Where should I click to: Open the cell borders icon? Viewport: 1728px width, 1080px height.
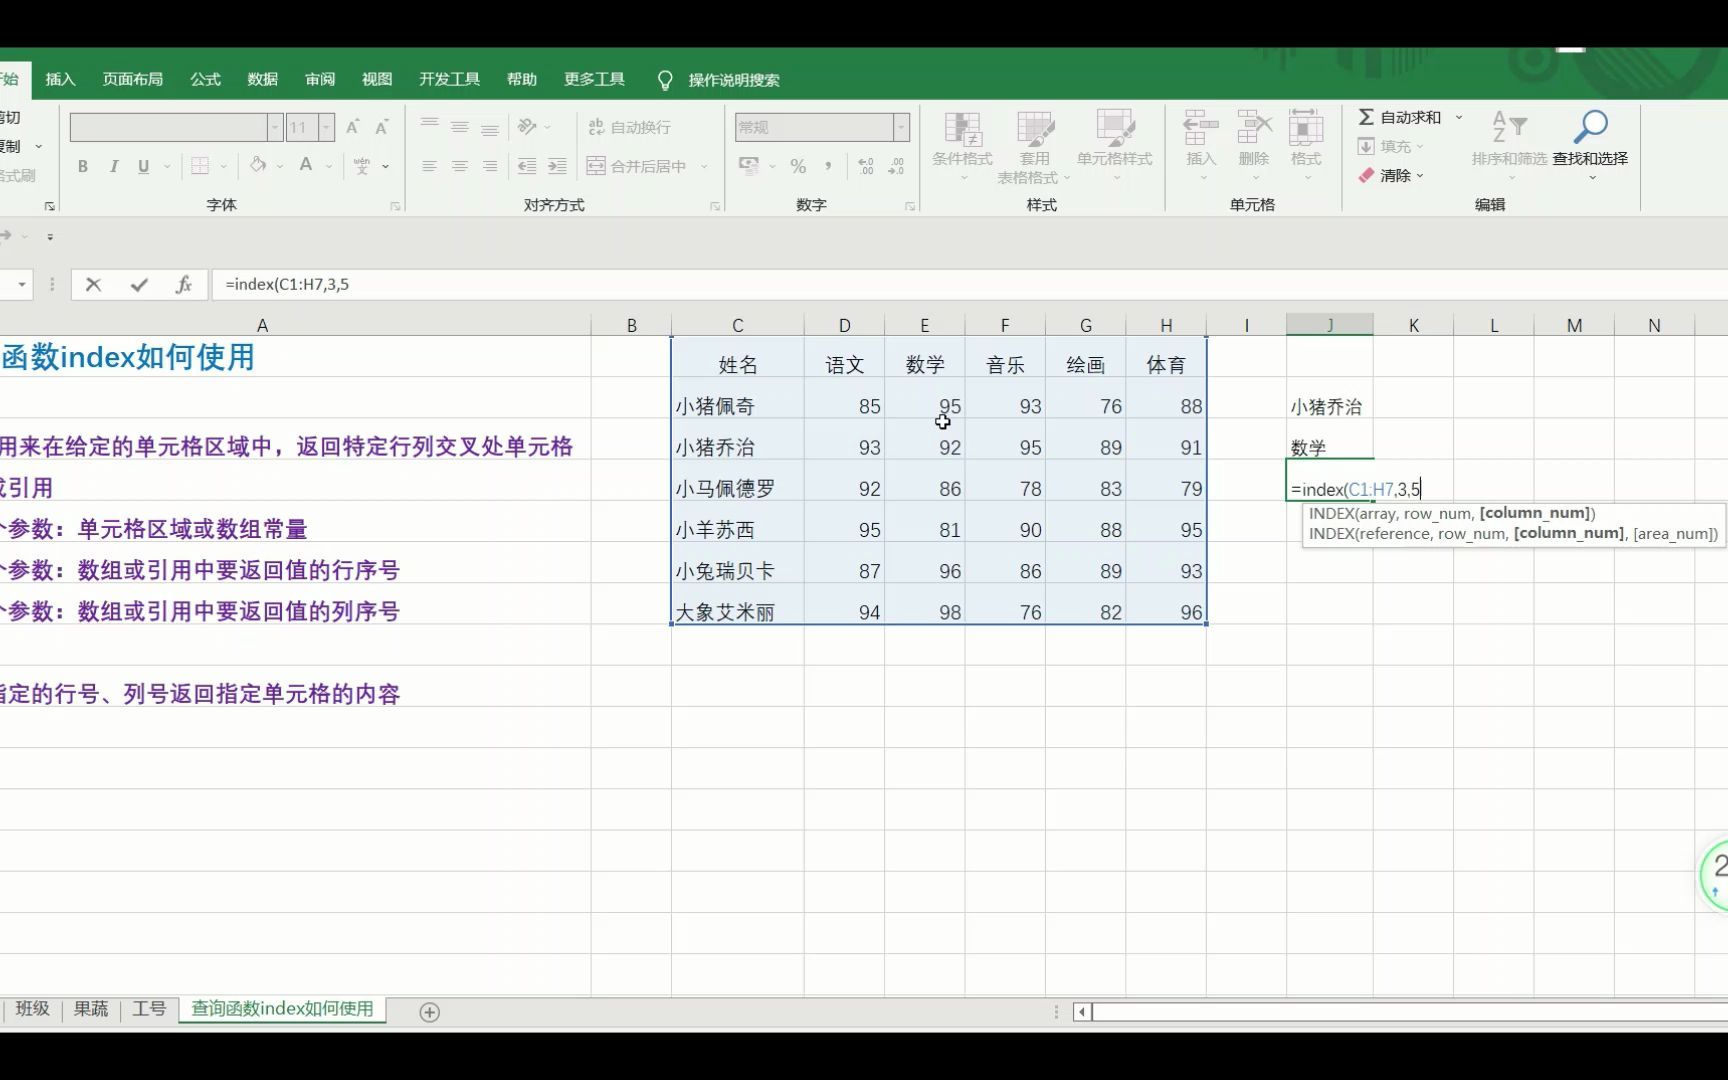[x=200, y=166]
